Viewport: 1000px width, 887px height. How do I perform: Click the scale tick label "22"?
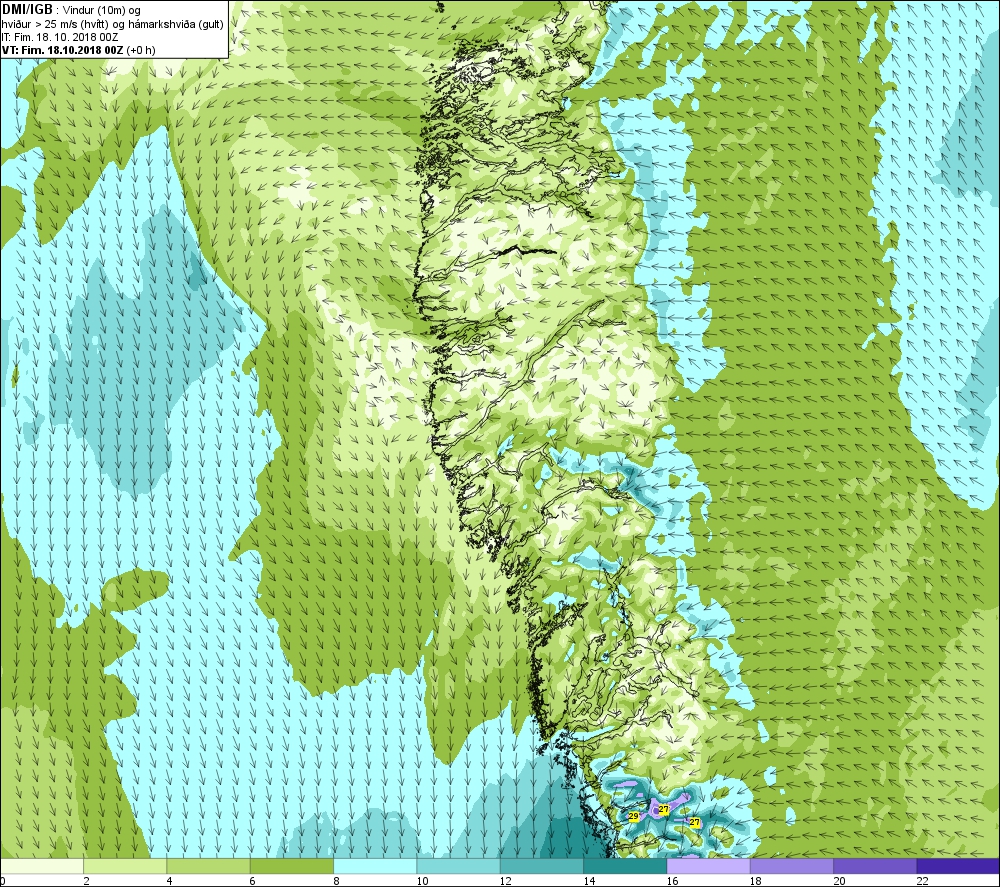922,881
